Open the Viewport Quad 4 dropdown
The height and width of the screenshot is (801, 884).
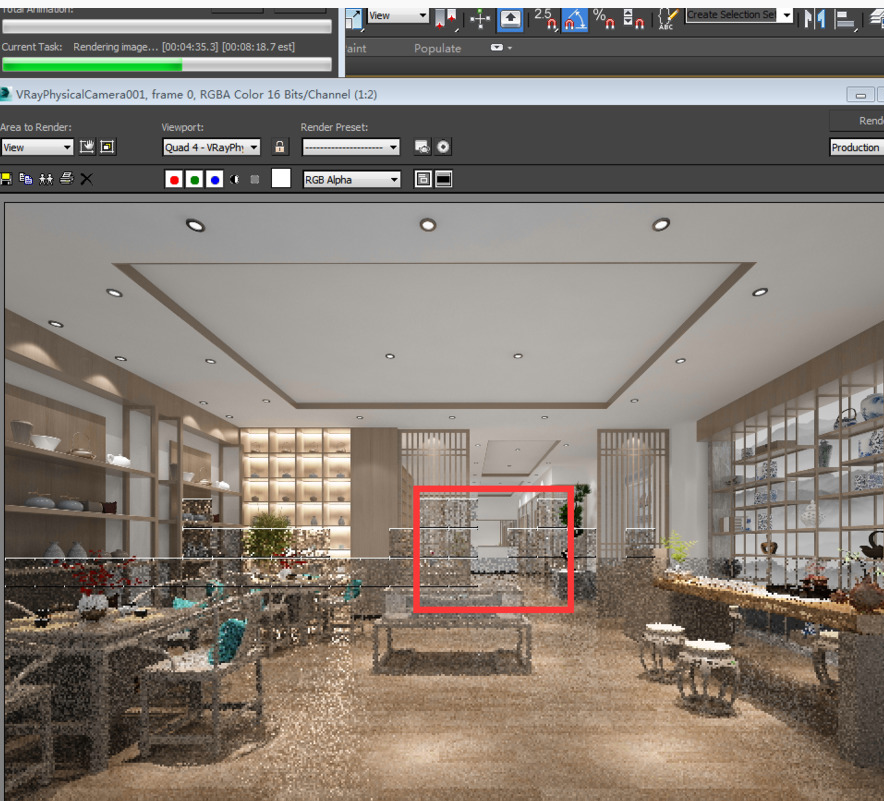coord(211,147)
